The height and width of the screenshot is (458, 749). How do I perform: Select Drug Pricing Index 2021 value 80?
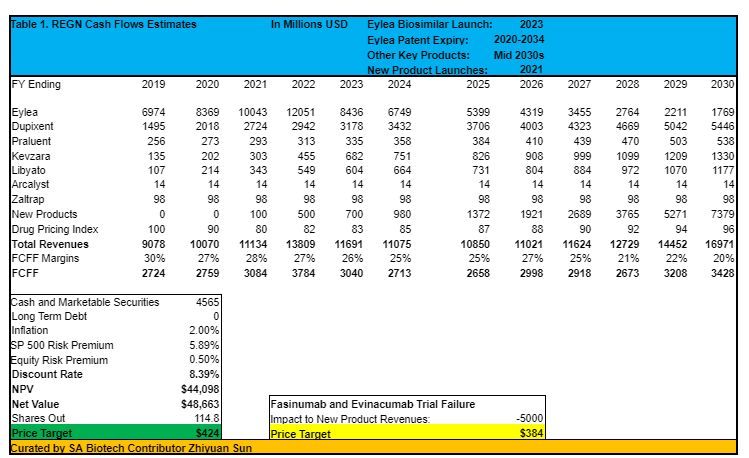pos(261,229)
